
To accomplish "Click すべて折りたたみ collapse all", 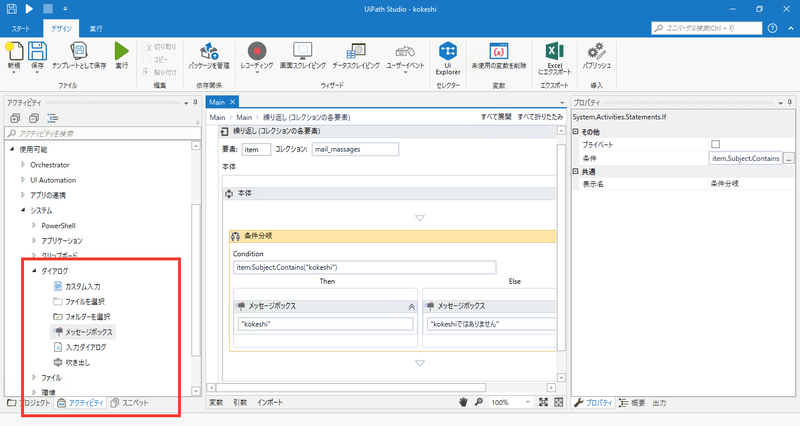I will coord(540,117).
